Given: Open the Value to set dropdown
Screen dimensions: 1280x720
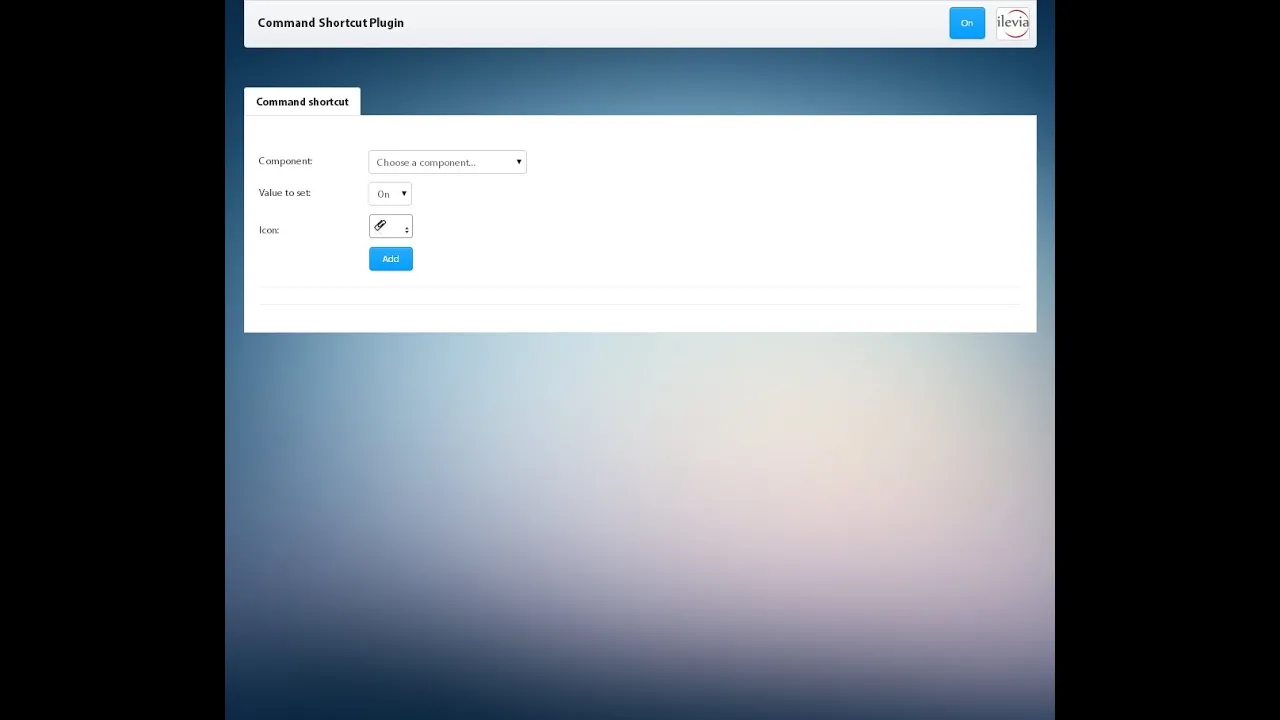Looking at the screenshot, I should [390, 194].
